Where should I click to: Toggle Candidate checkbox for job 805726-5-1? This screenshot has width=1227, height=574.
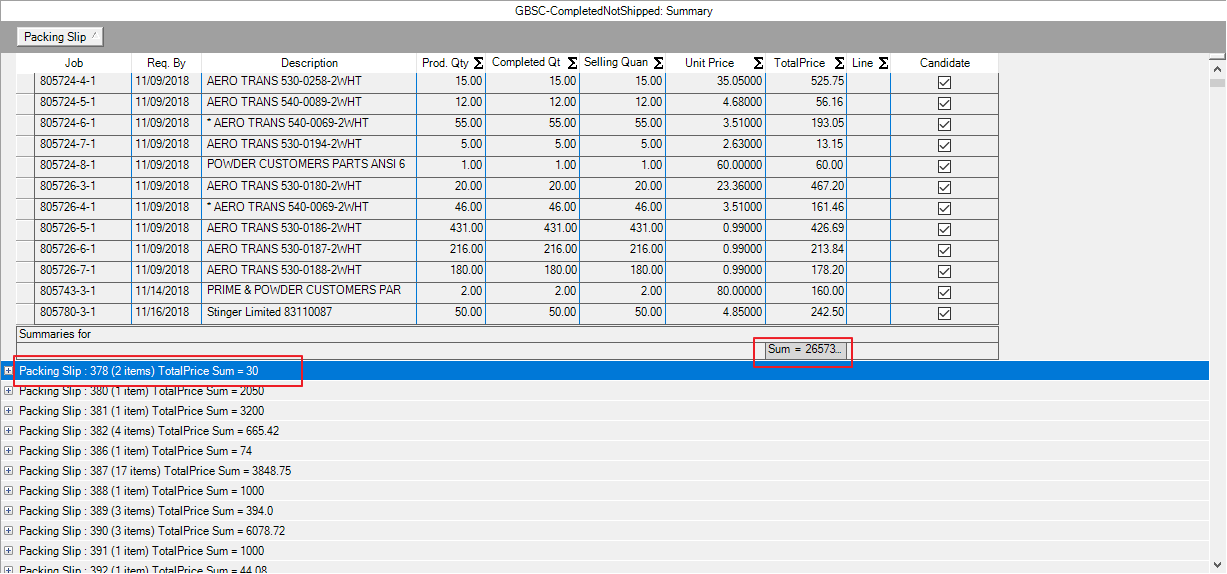tap(944, 229)
